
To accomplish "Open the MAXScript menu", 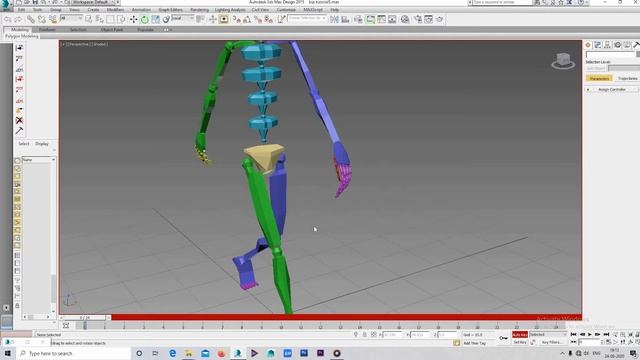I will tap(313, 10).
